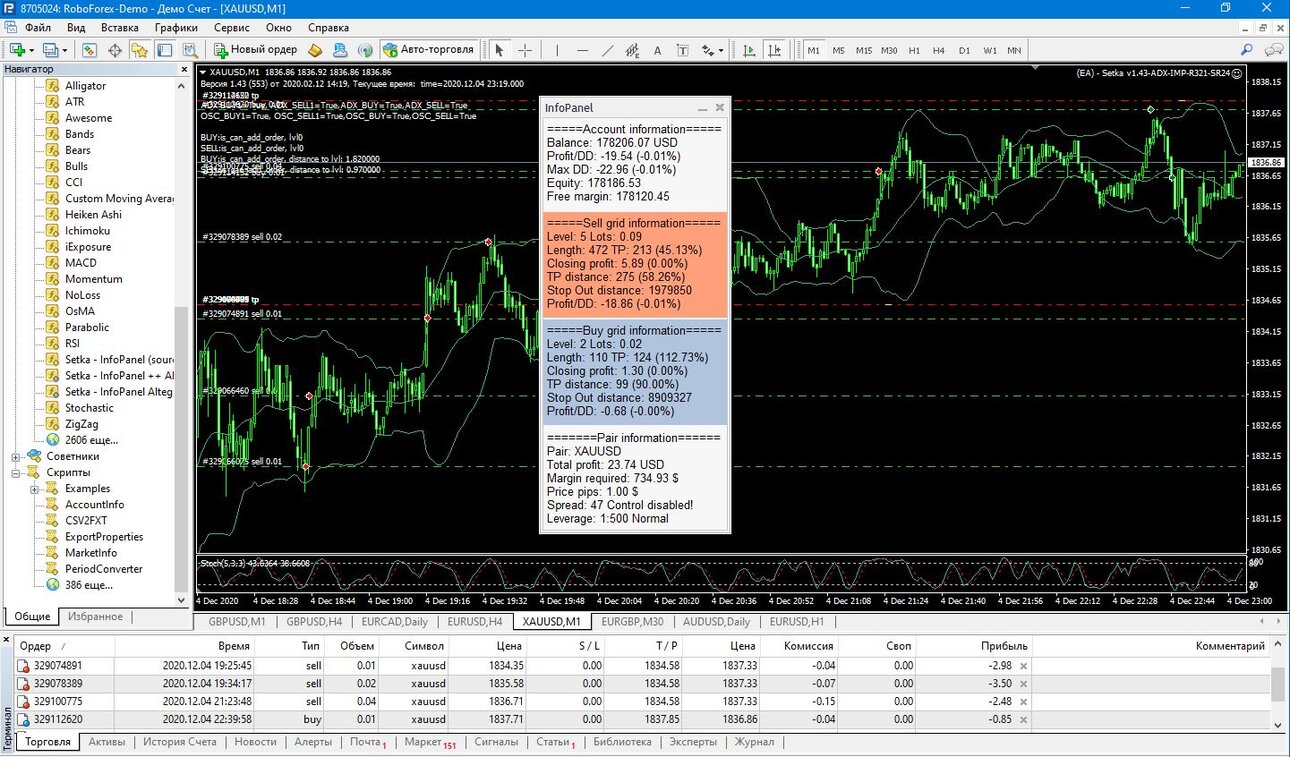Close the Navigator panel
Screen dimensions: 1290x757
(x=182, y=69)
